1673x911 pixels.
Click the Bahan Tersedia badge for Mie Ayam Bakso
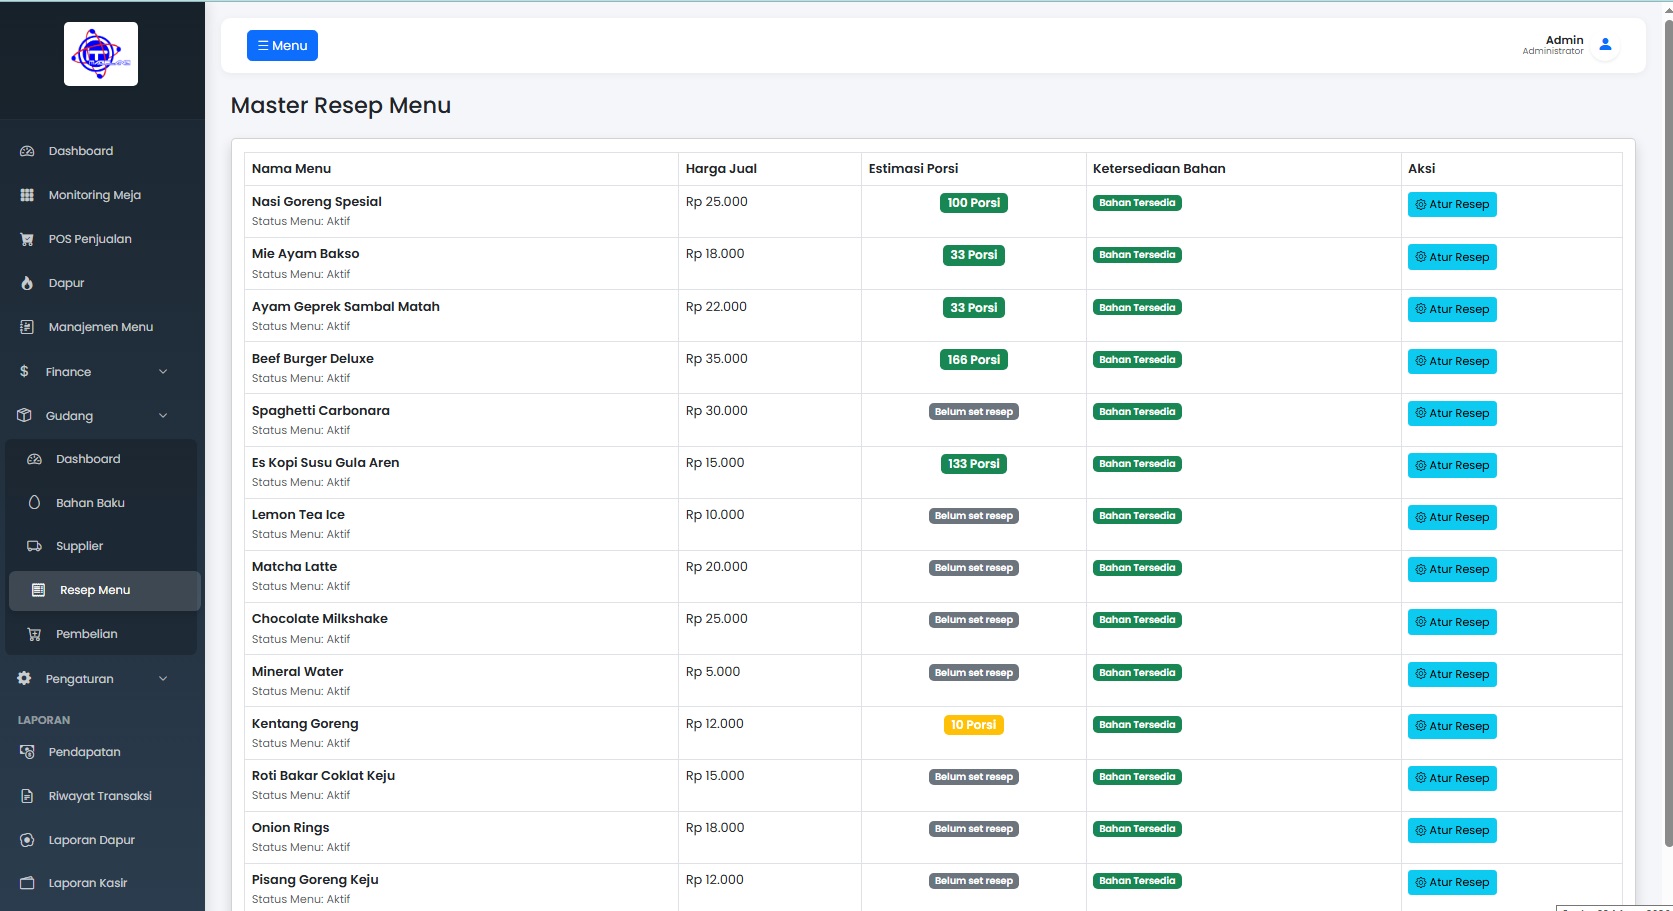[1137, 255]
